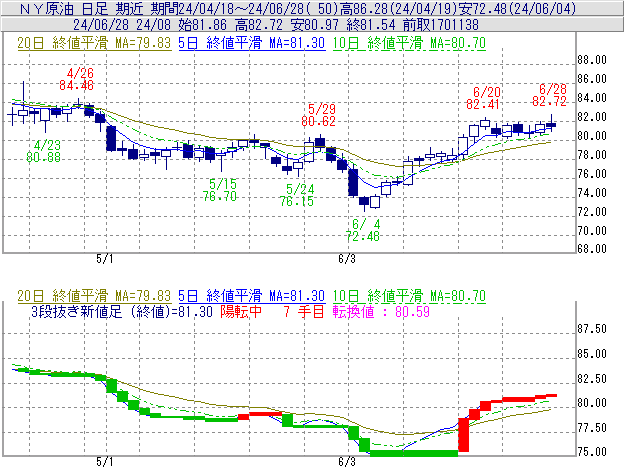Click the 5/24 76.15 low label
This screenshot has width=624, height=475.
click(297, 195)
